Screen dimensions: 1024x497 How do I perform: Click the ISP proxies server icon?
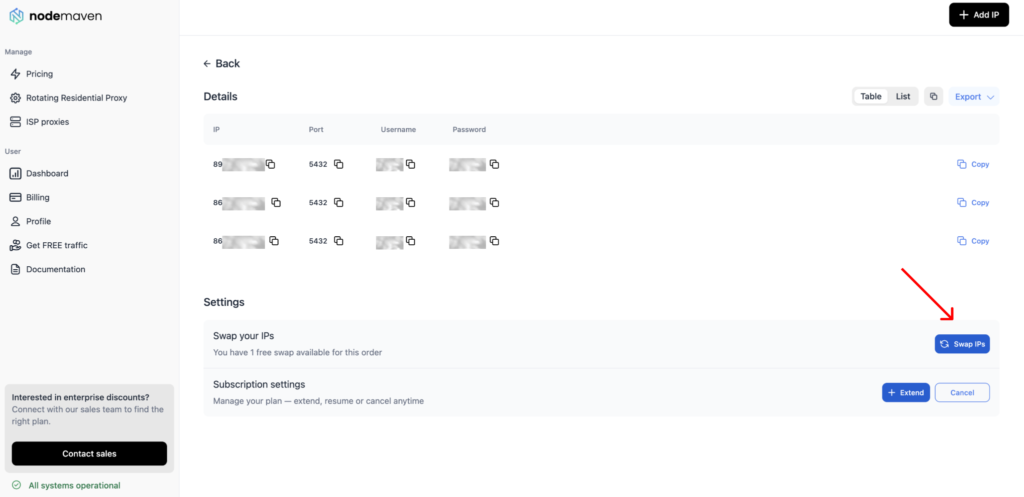pyautogui.click(x=16, y=121)
